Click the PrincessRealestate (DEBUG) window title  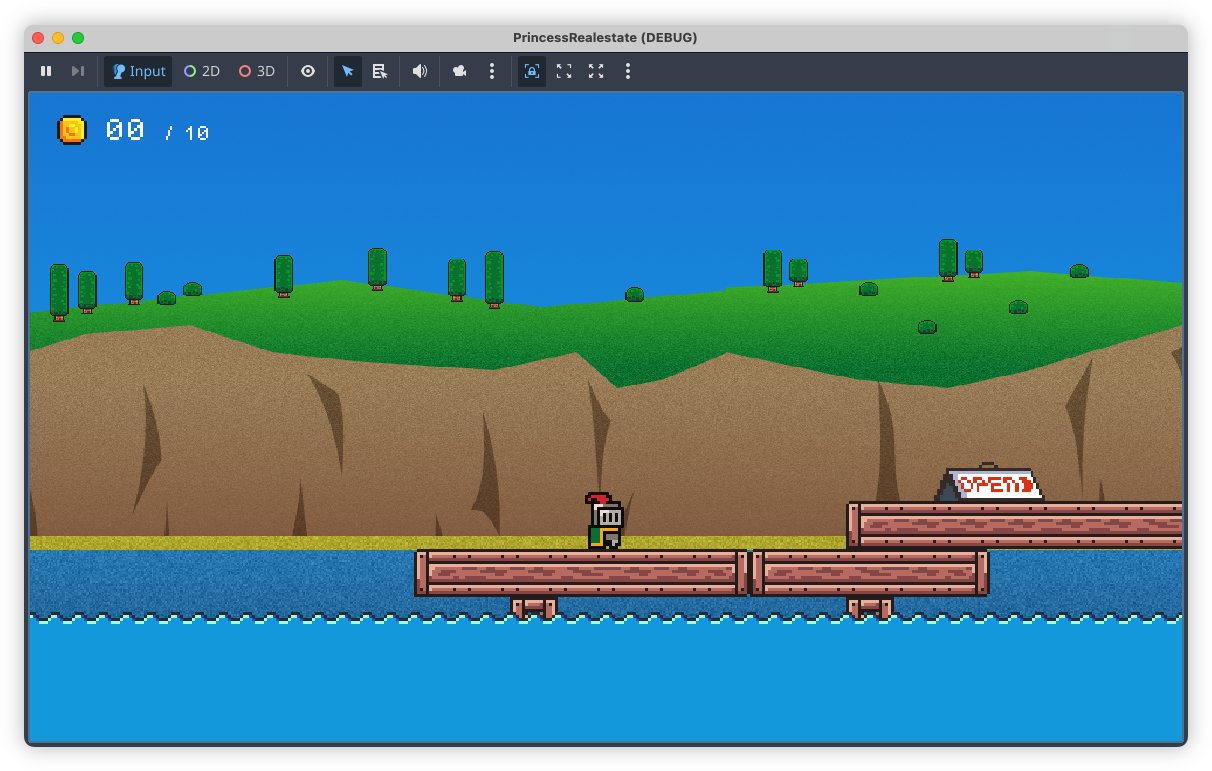point(605,37)
